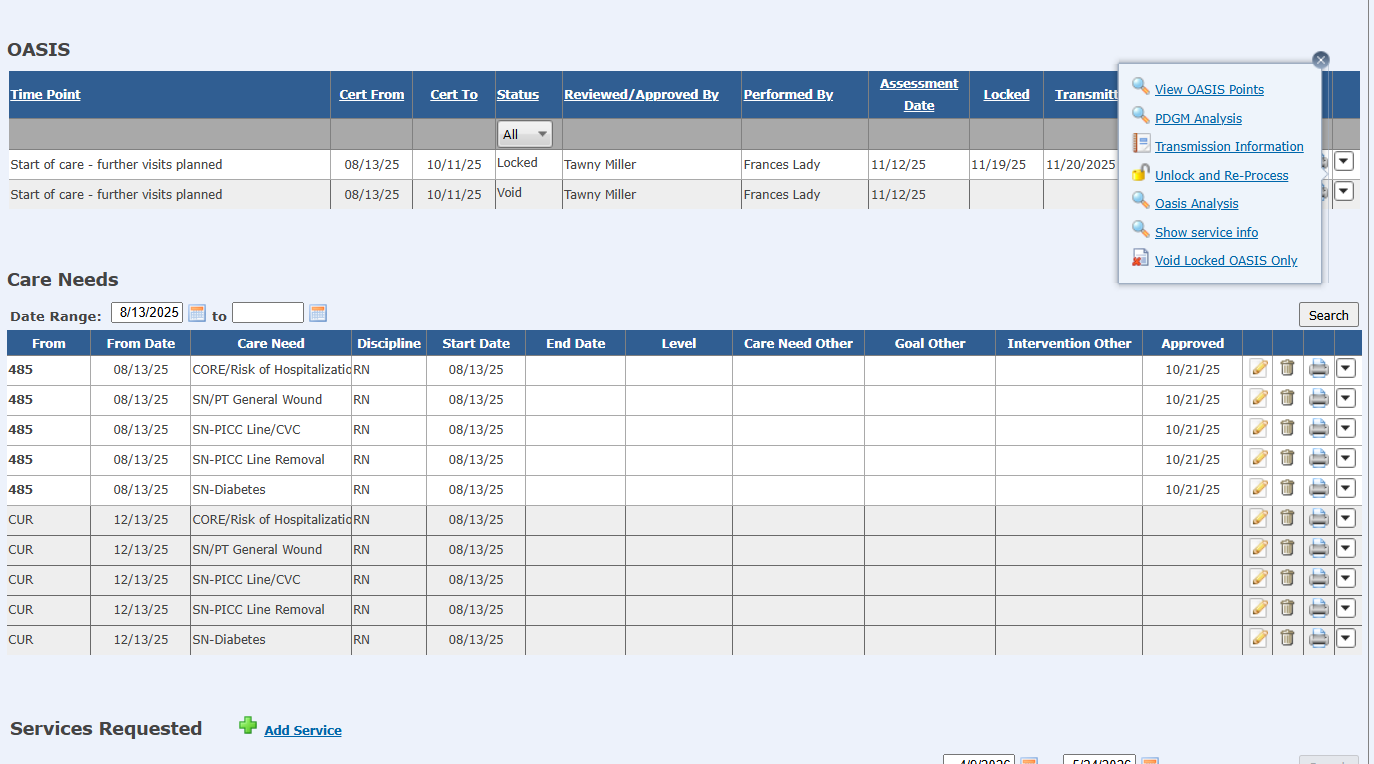
Task: Click the empty Date Range end field
Action: (x=268, y=313)
